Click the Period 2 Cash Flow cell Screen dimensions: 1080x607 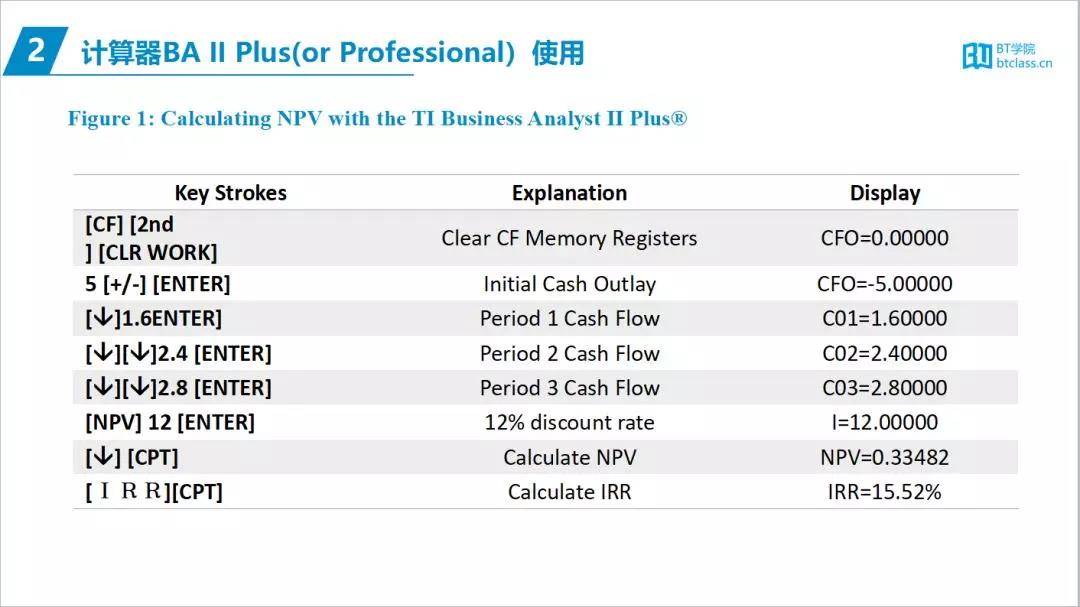pos(570,353)
